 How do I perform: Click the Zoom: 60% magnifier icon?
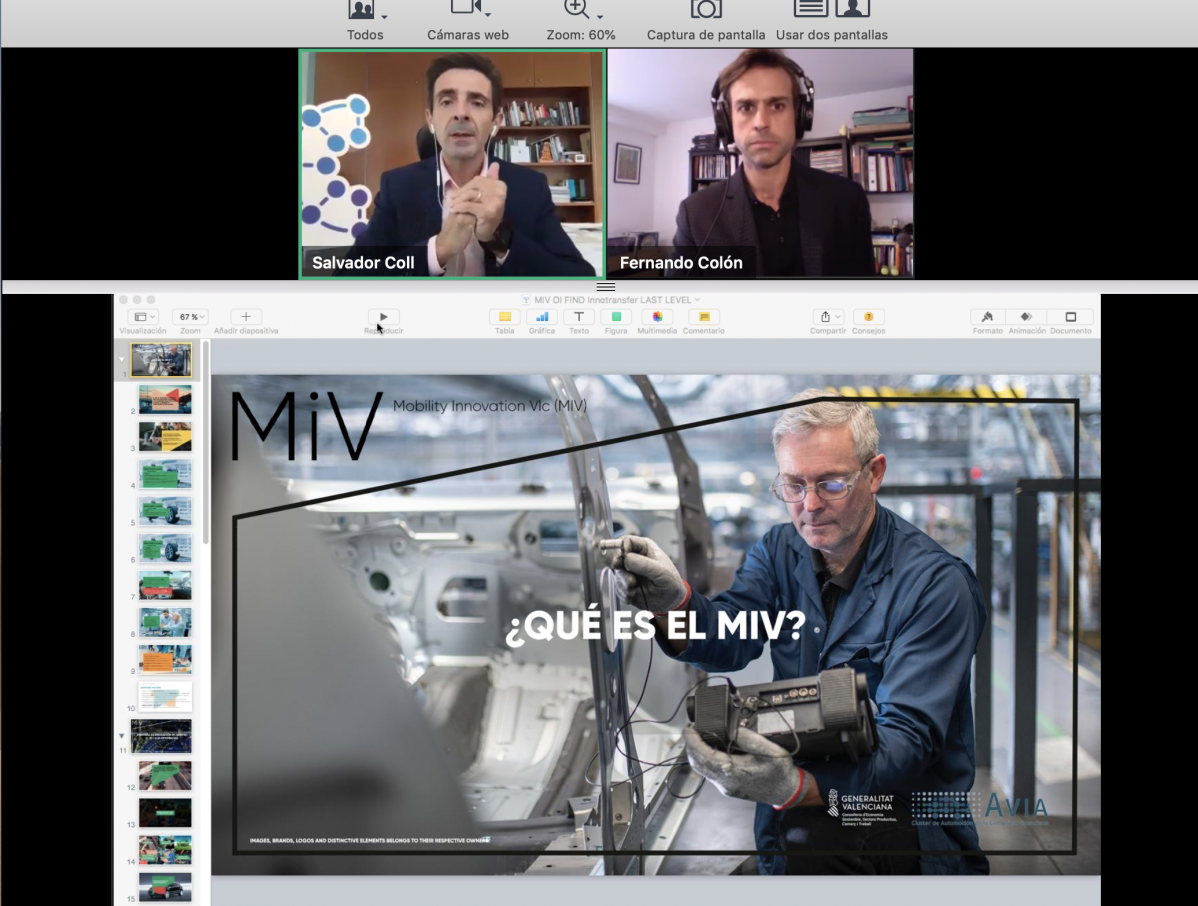[576, 9]
